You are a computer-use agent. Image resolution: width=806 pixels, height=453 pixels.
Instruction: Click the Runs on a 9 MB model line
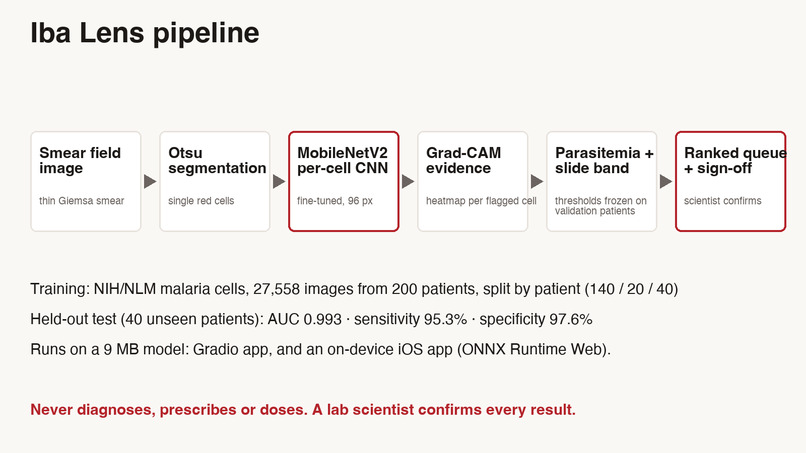(321, 350)
